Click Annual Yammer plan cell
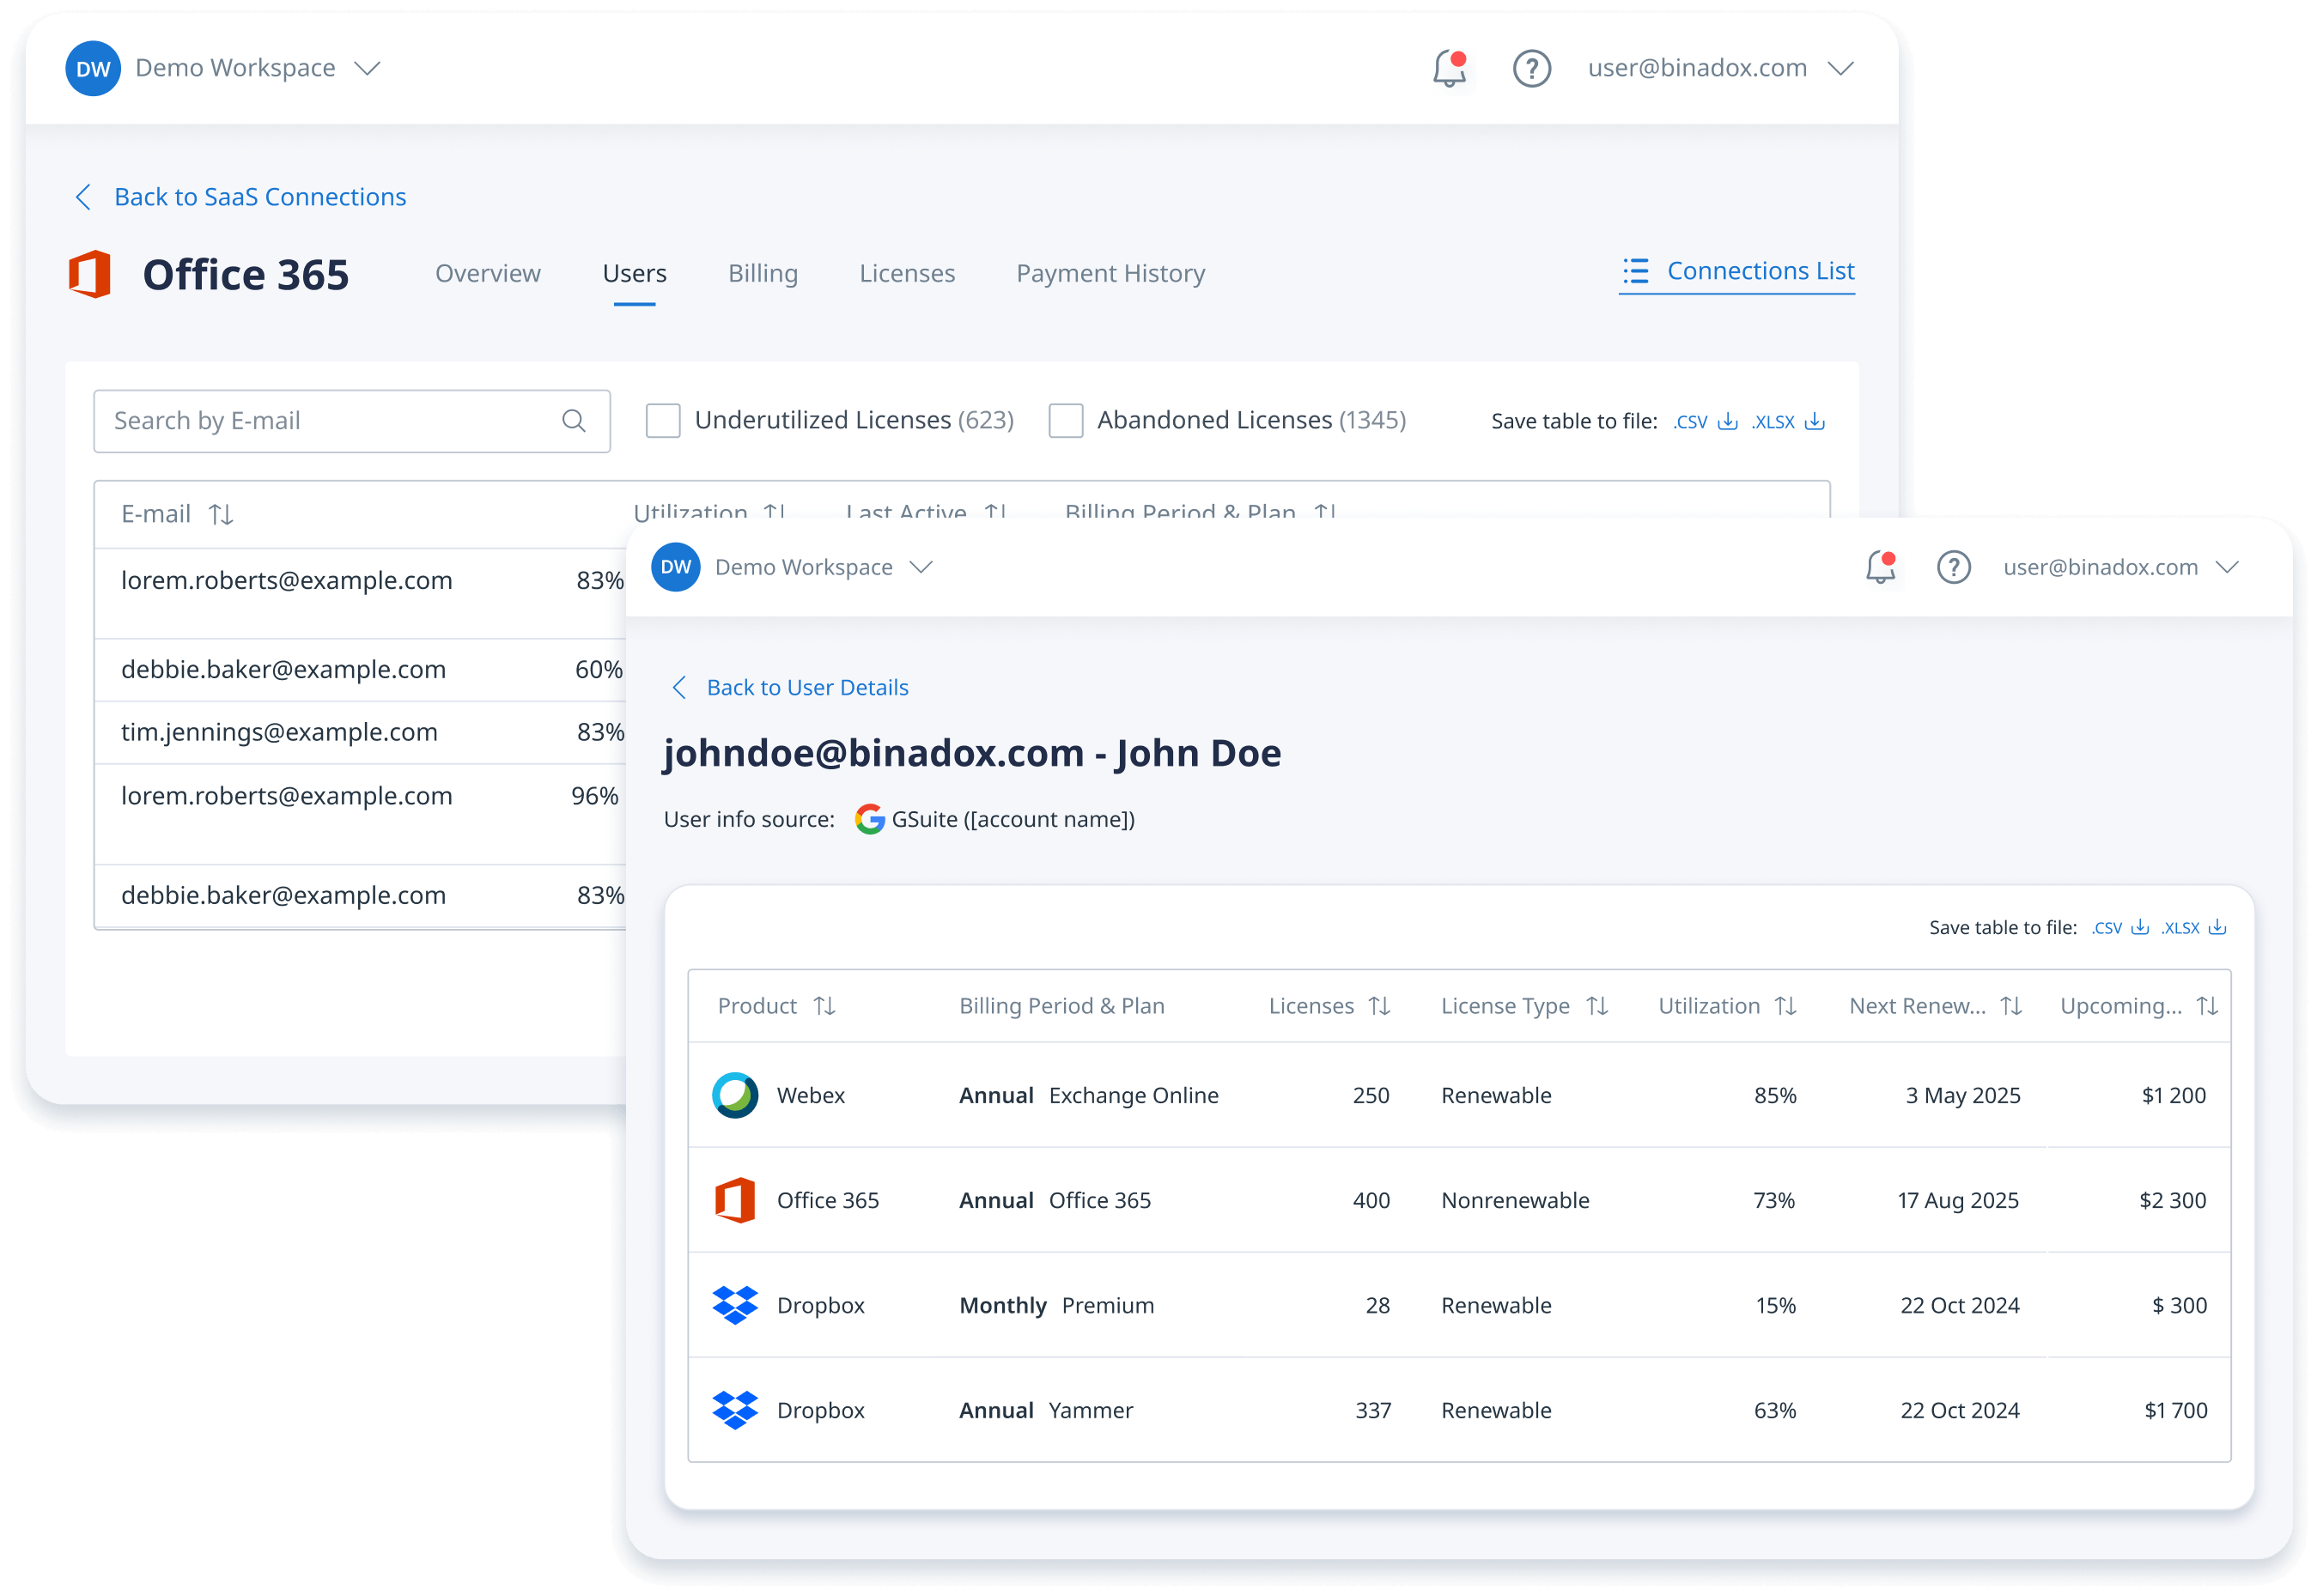2317x1596 pixels. [x=1045, y=1410]
